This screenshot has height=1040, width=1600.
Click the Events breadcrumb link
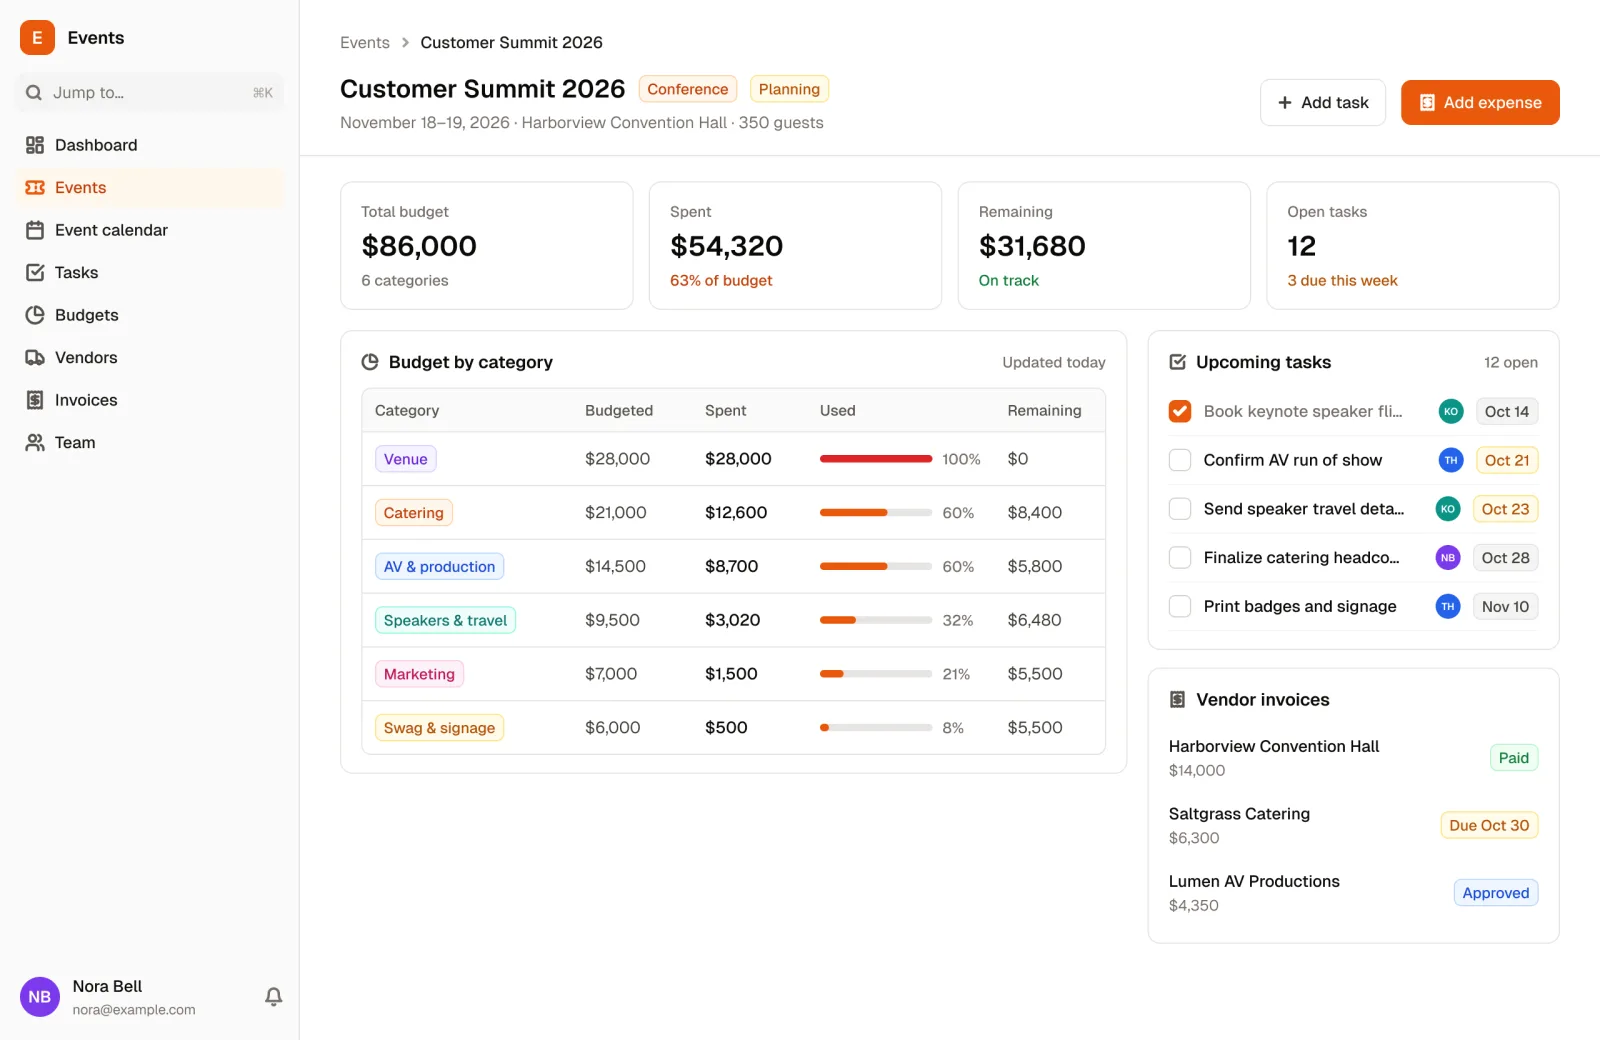(365, 43)
